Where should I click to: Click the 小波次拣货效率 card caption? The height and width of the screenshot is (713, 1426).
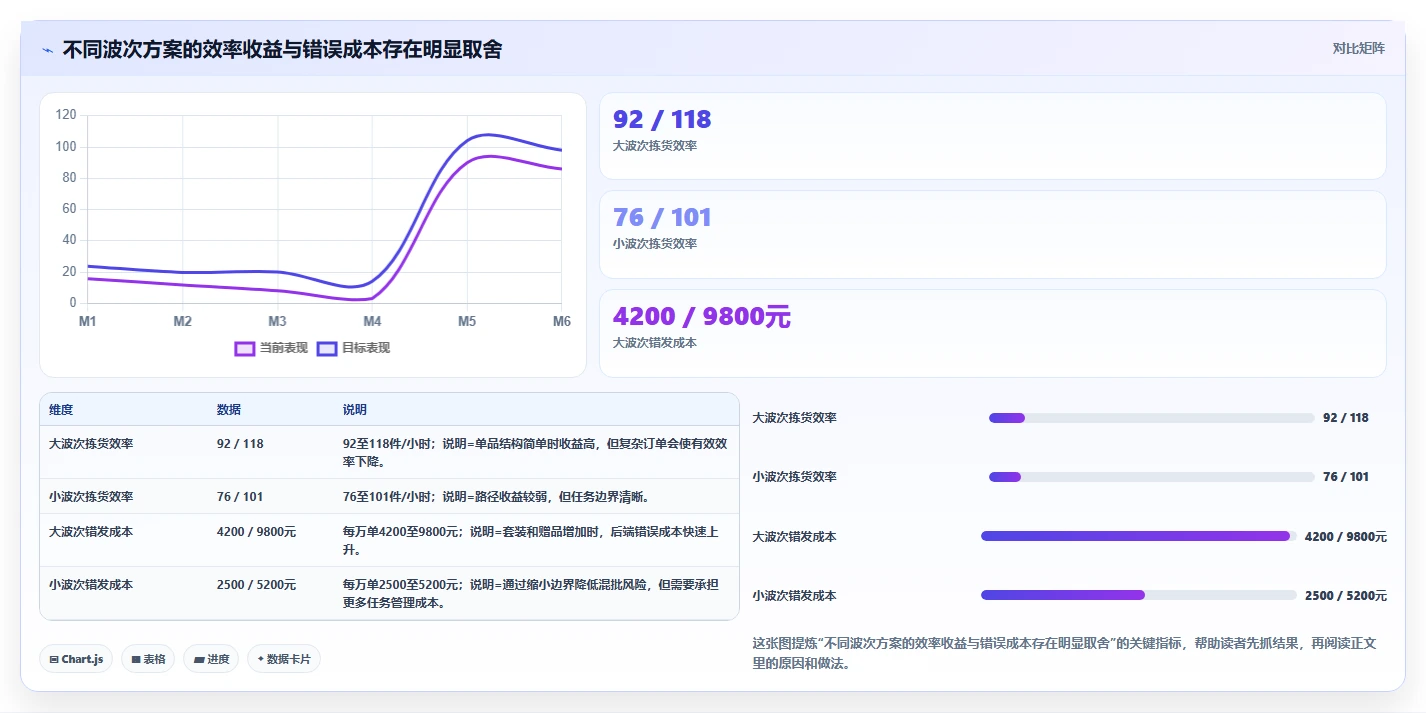coord(655,244)
